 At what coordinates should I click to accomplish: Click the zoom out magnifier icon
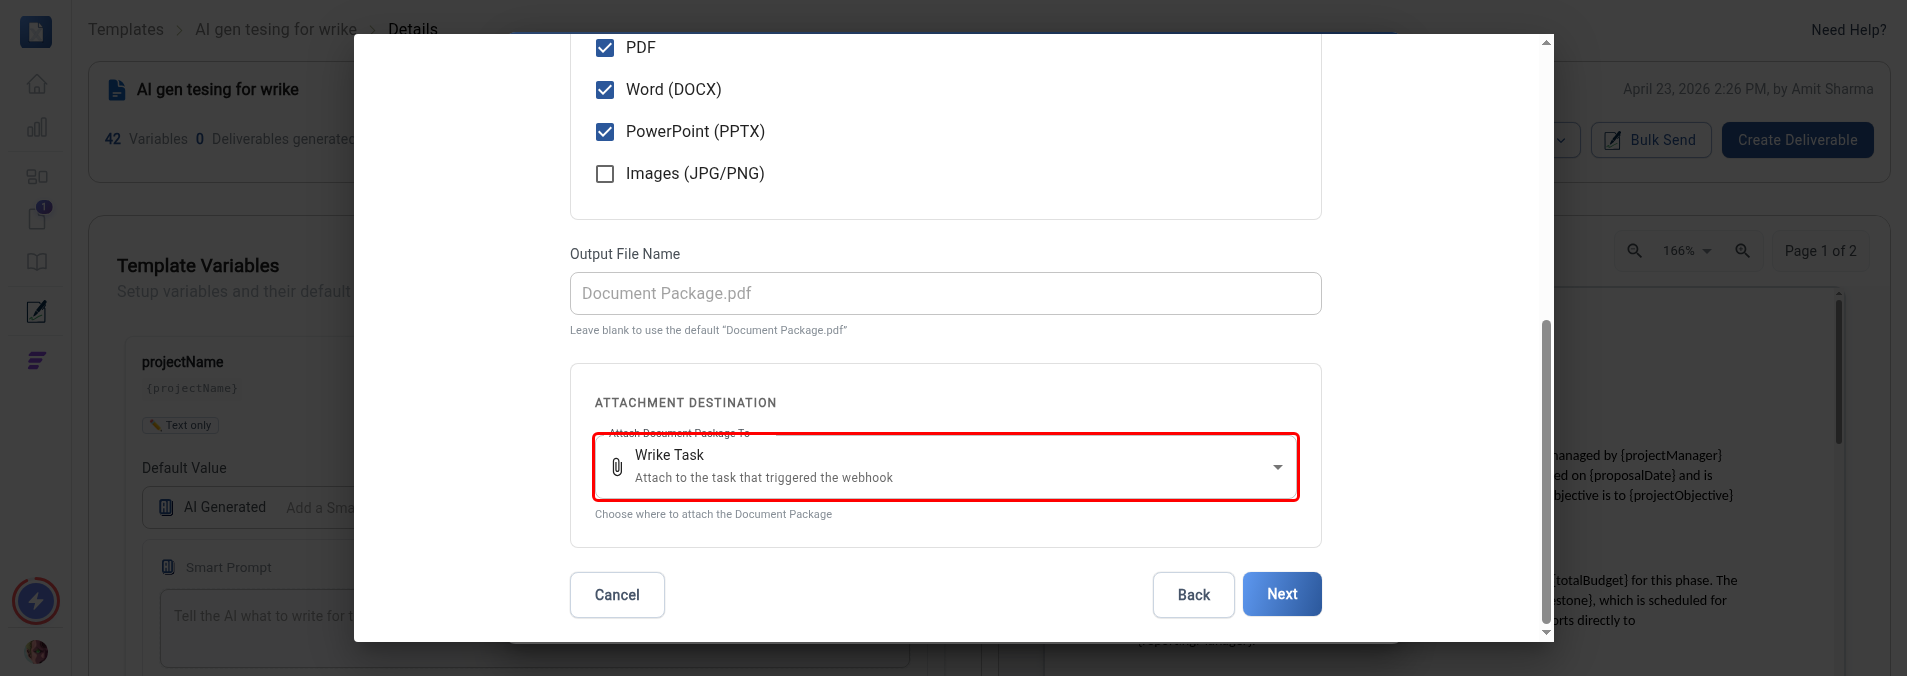(x=1634, y=251)
